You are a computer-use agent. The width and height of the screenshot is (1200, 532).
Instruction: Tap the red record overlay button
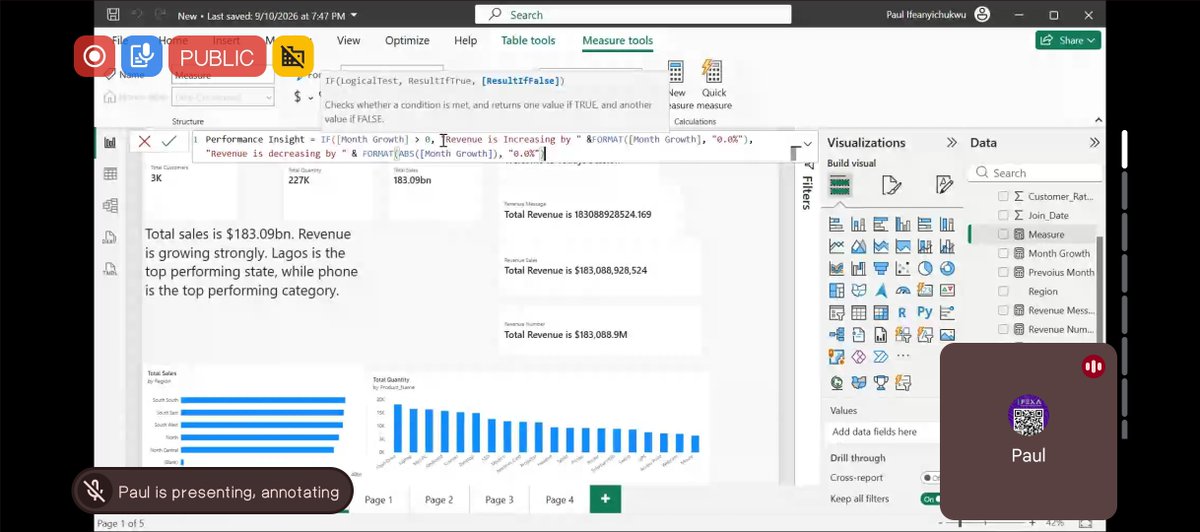pyautogui.click(x=95, y=56)
